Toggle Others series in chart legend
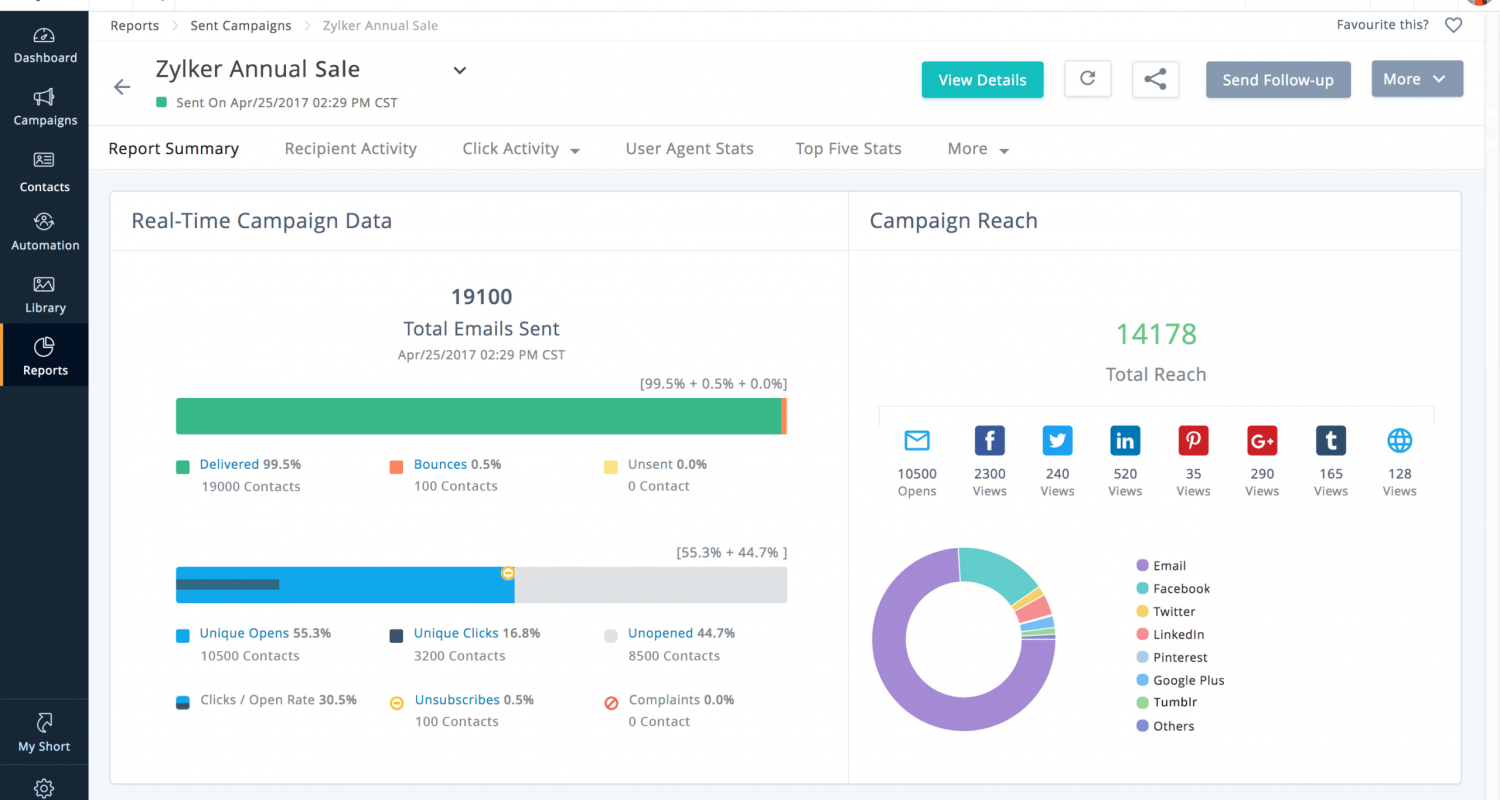This screenshot has height=800, width=1500. [x=1165, y=726]
